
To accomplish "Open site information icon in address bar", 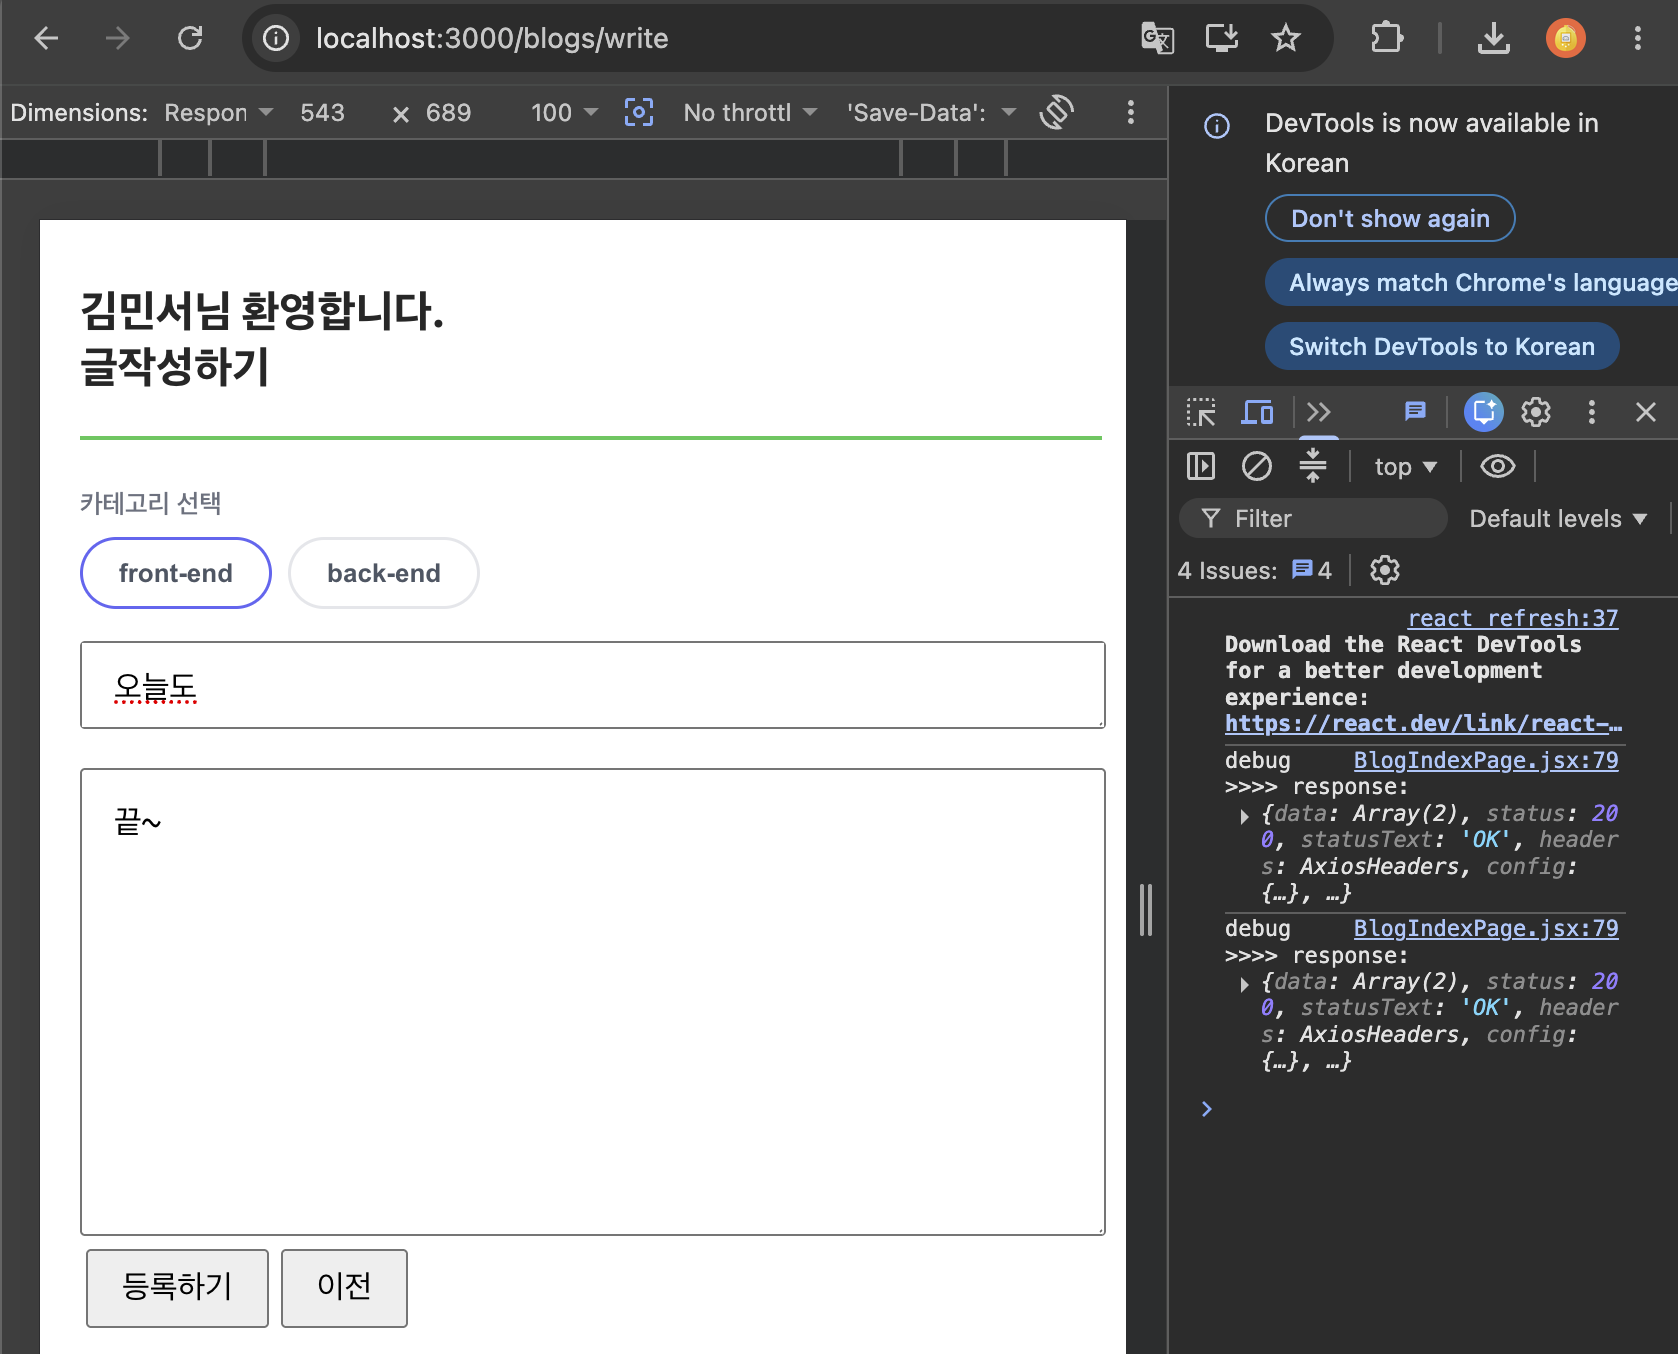I will [x=276, y=38].
